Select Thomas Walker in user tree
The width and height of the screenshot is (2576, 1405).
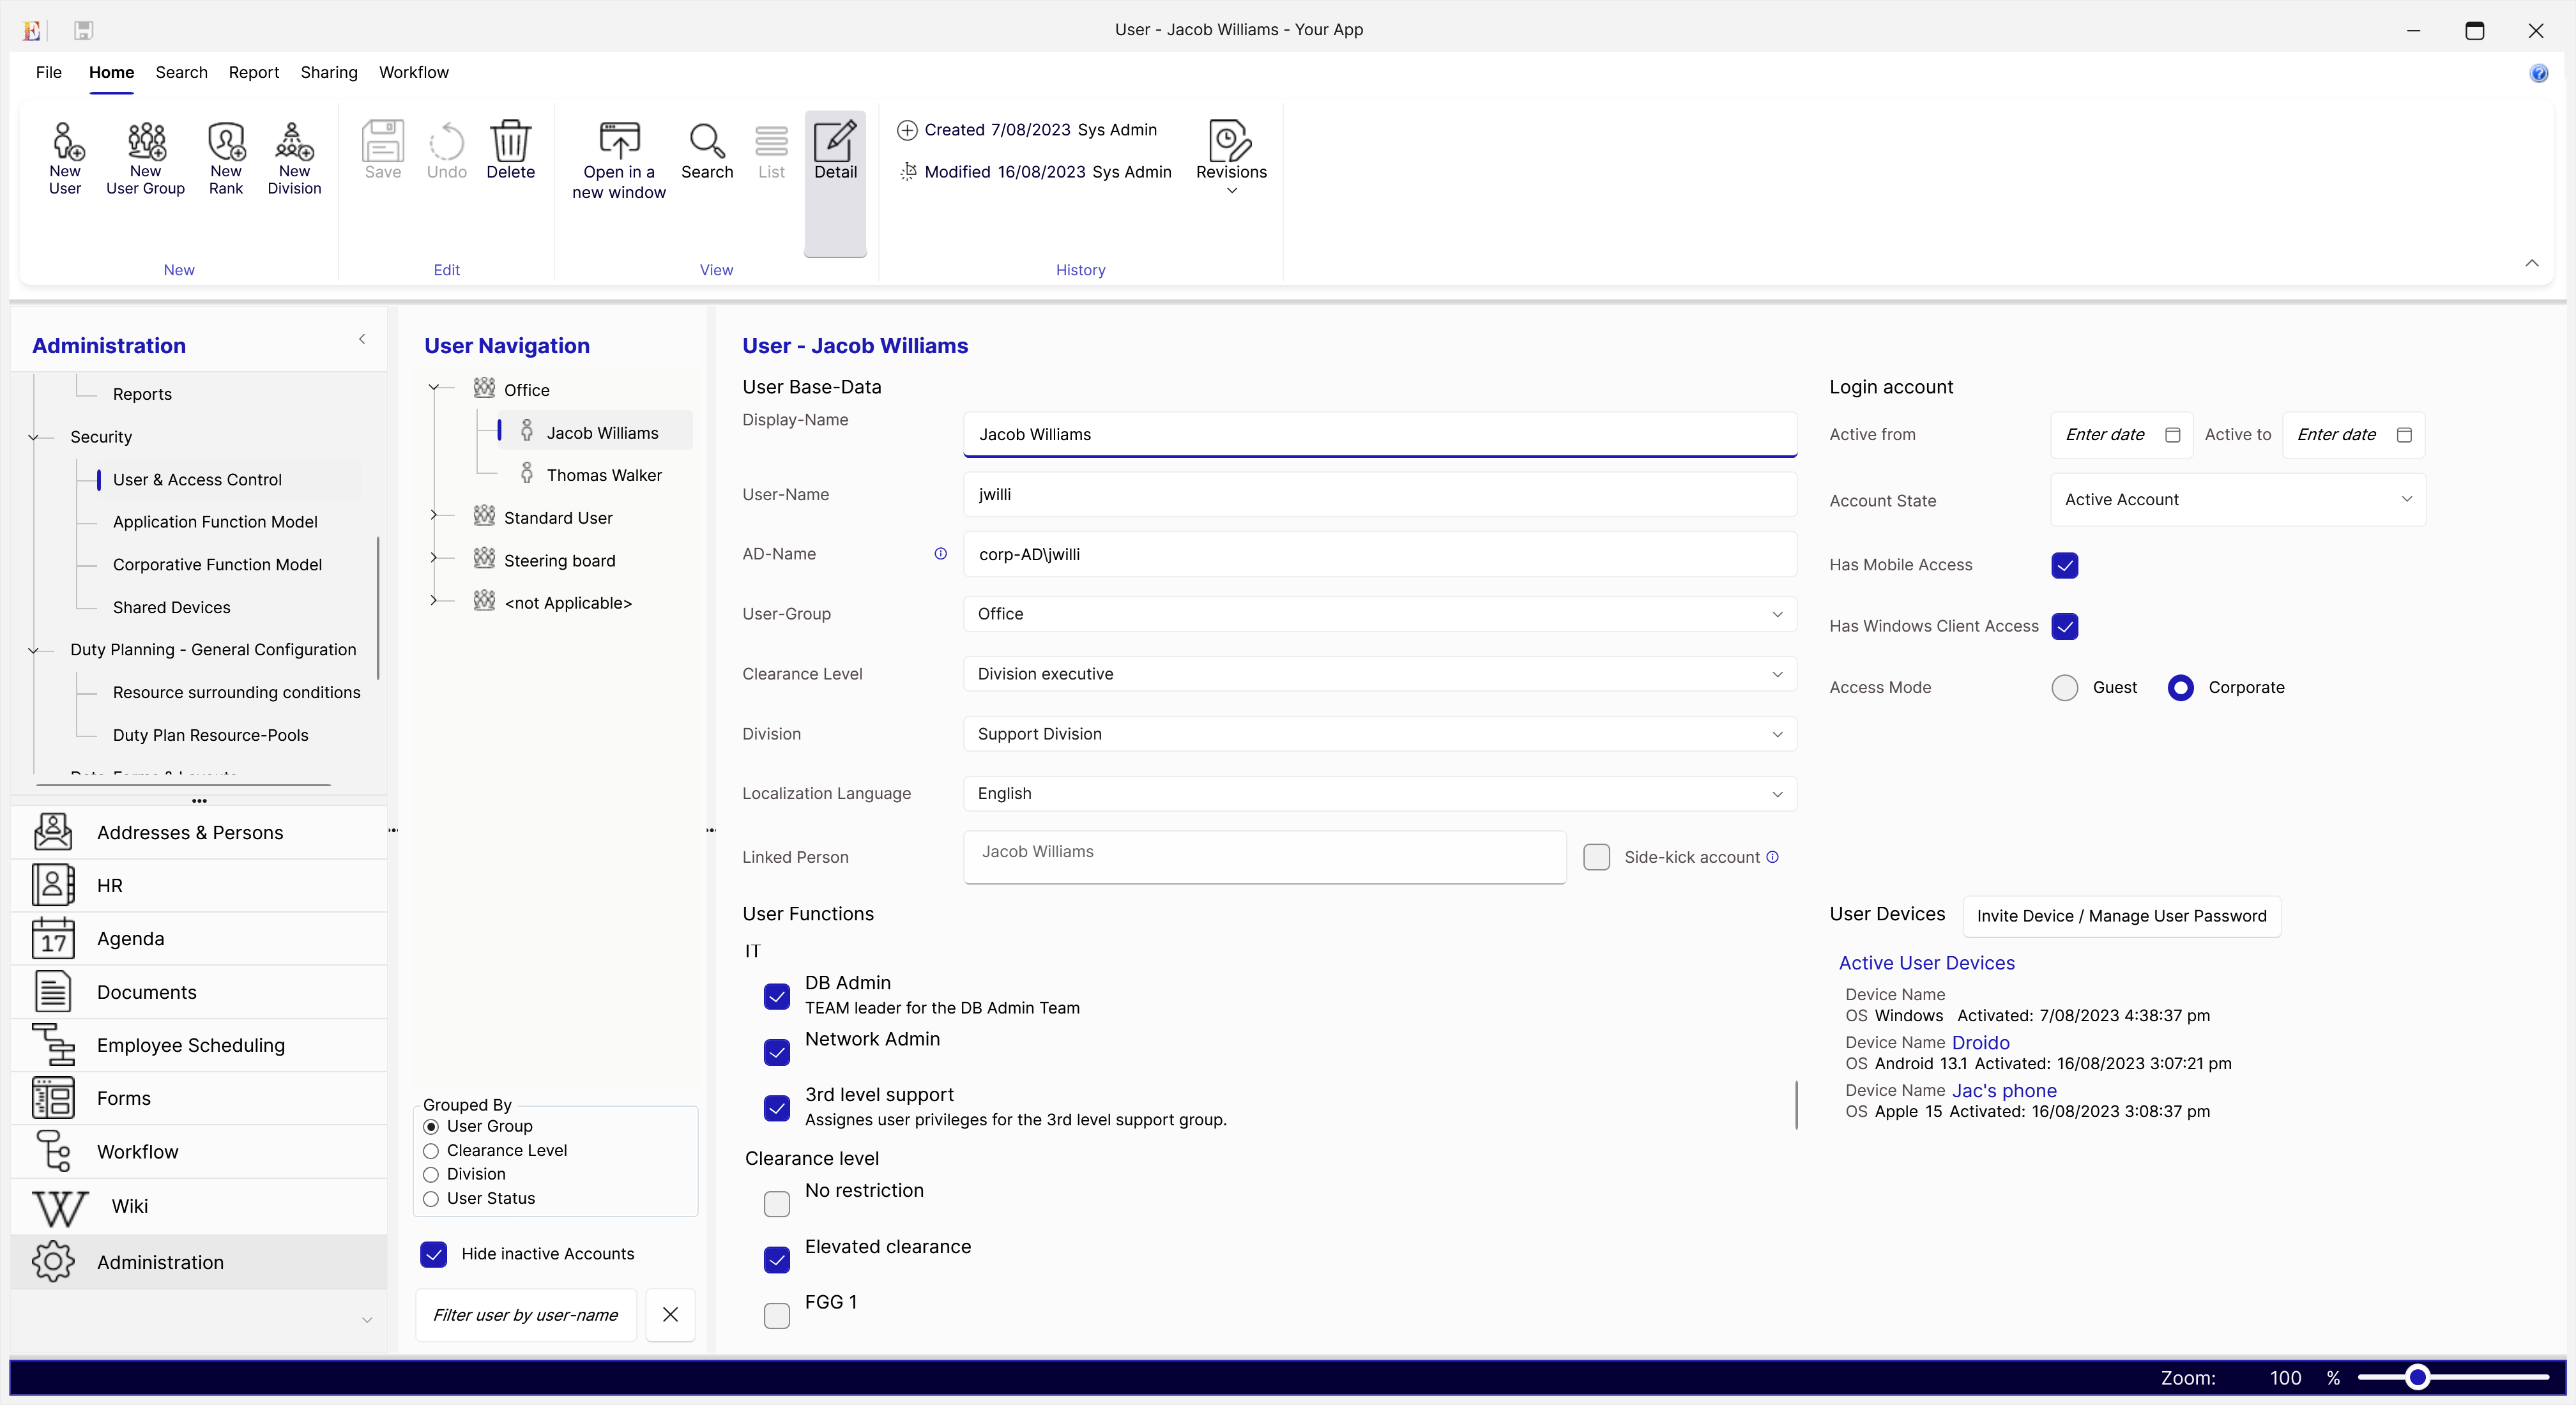(604, 475)
